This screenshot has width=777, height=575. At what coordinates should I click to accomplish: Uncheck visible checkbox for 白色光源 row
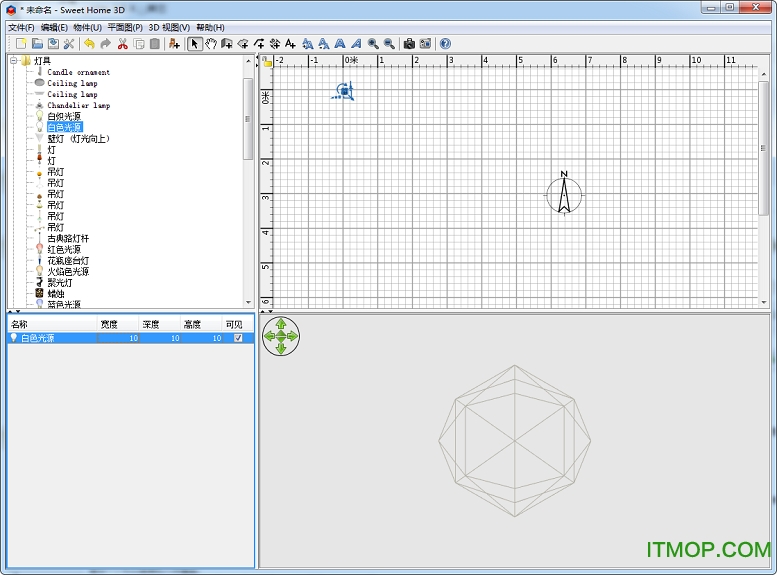(x=237, y=338)
